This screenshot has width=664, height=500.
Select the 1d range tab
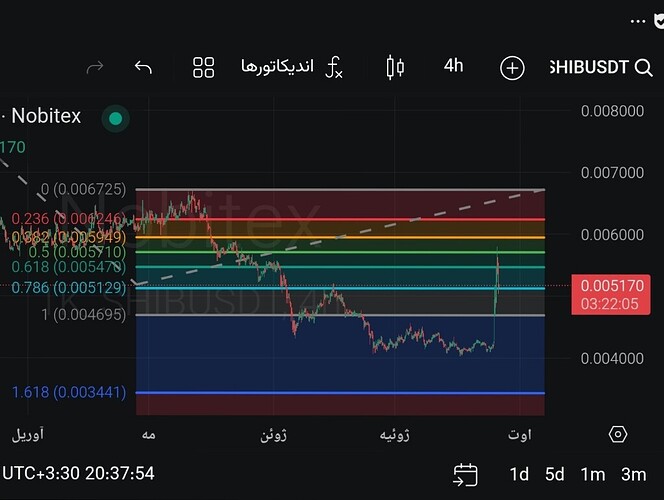tap(519, 475)
